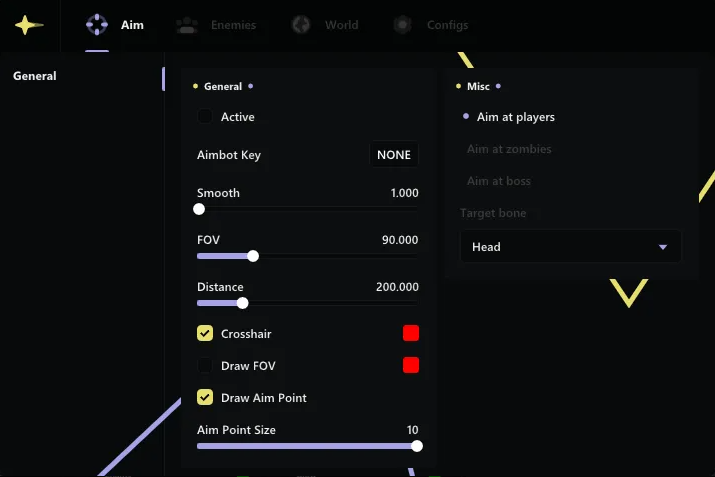715x477 pixels.
Task: Click the Enemies people icon
Action: coord(187,25)
